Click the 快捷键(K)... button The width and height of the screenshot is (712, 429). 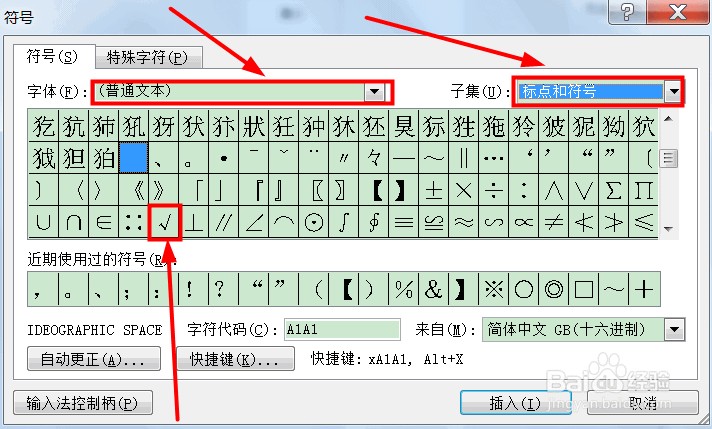tap(235, 359)
